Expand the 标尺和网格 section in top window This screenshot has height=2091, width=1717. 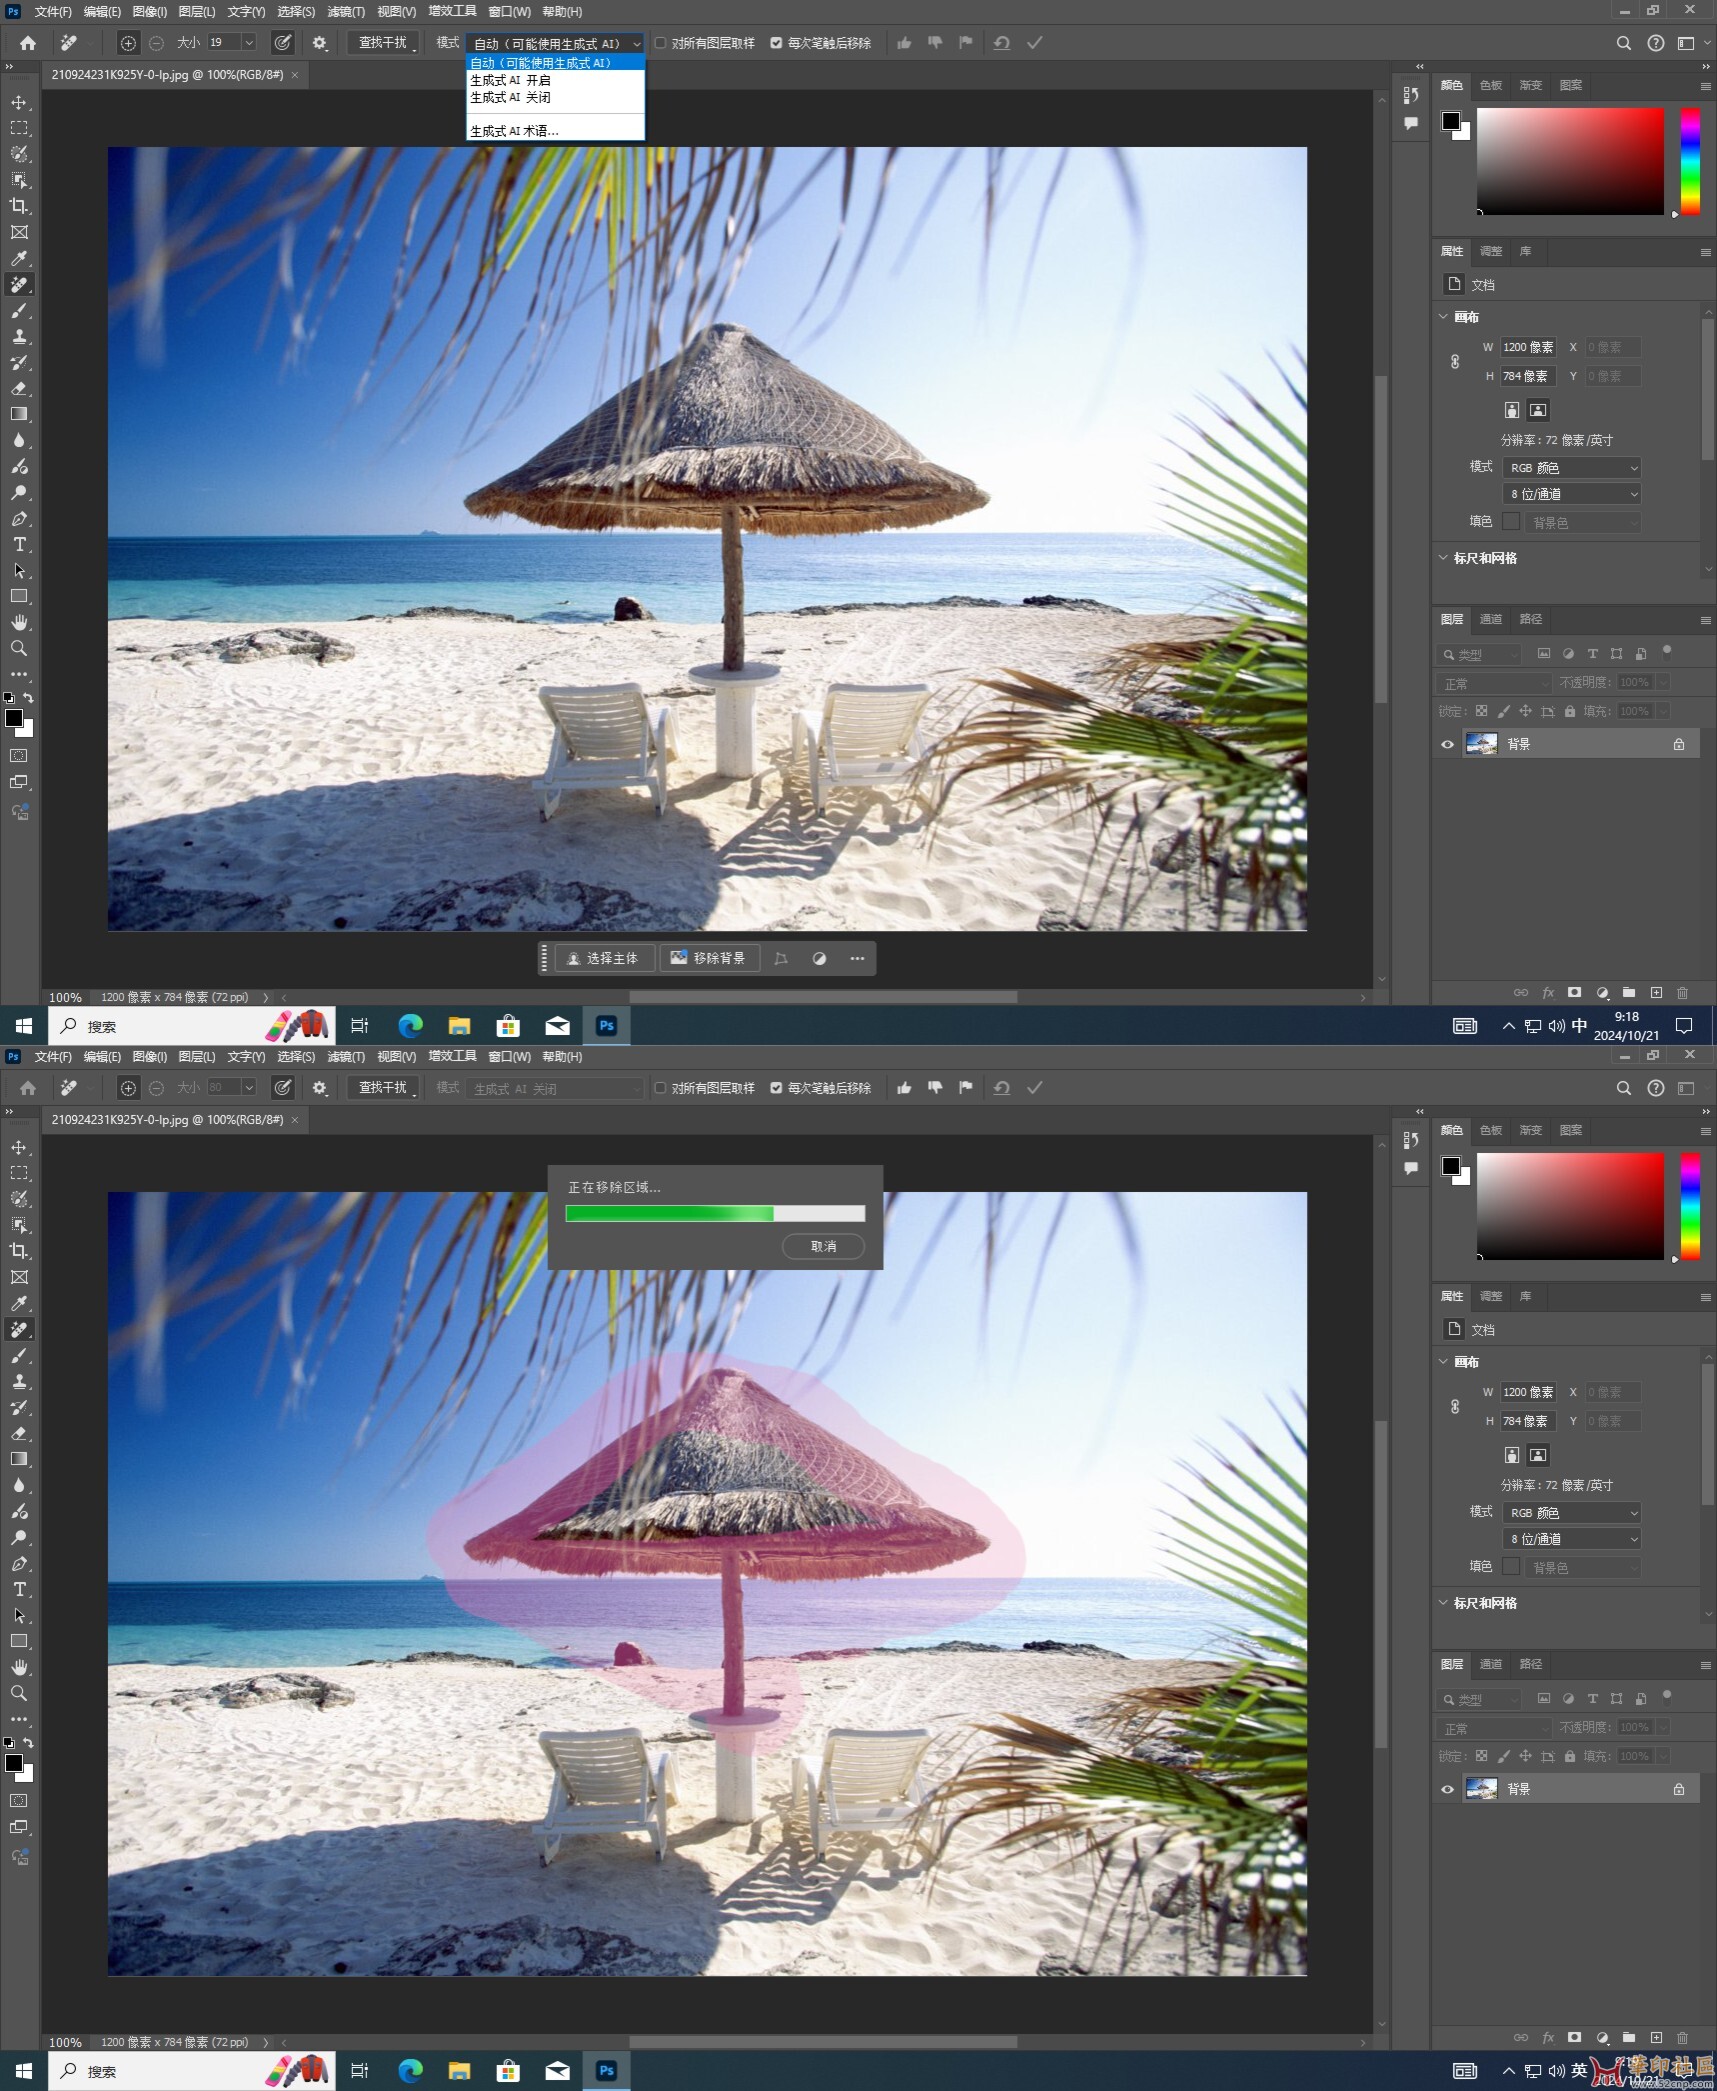point(1443,558)
